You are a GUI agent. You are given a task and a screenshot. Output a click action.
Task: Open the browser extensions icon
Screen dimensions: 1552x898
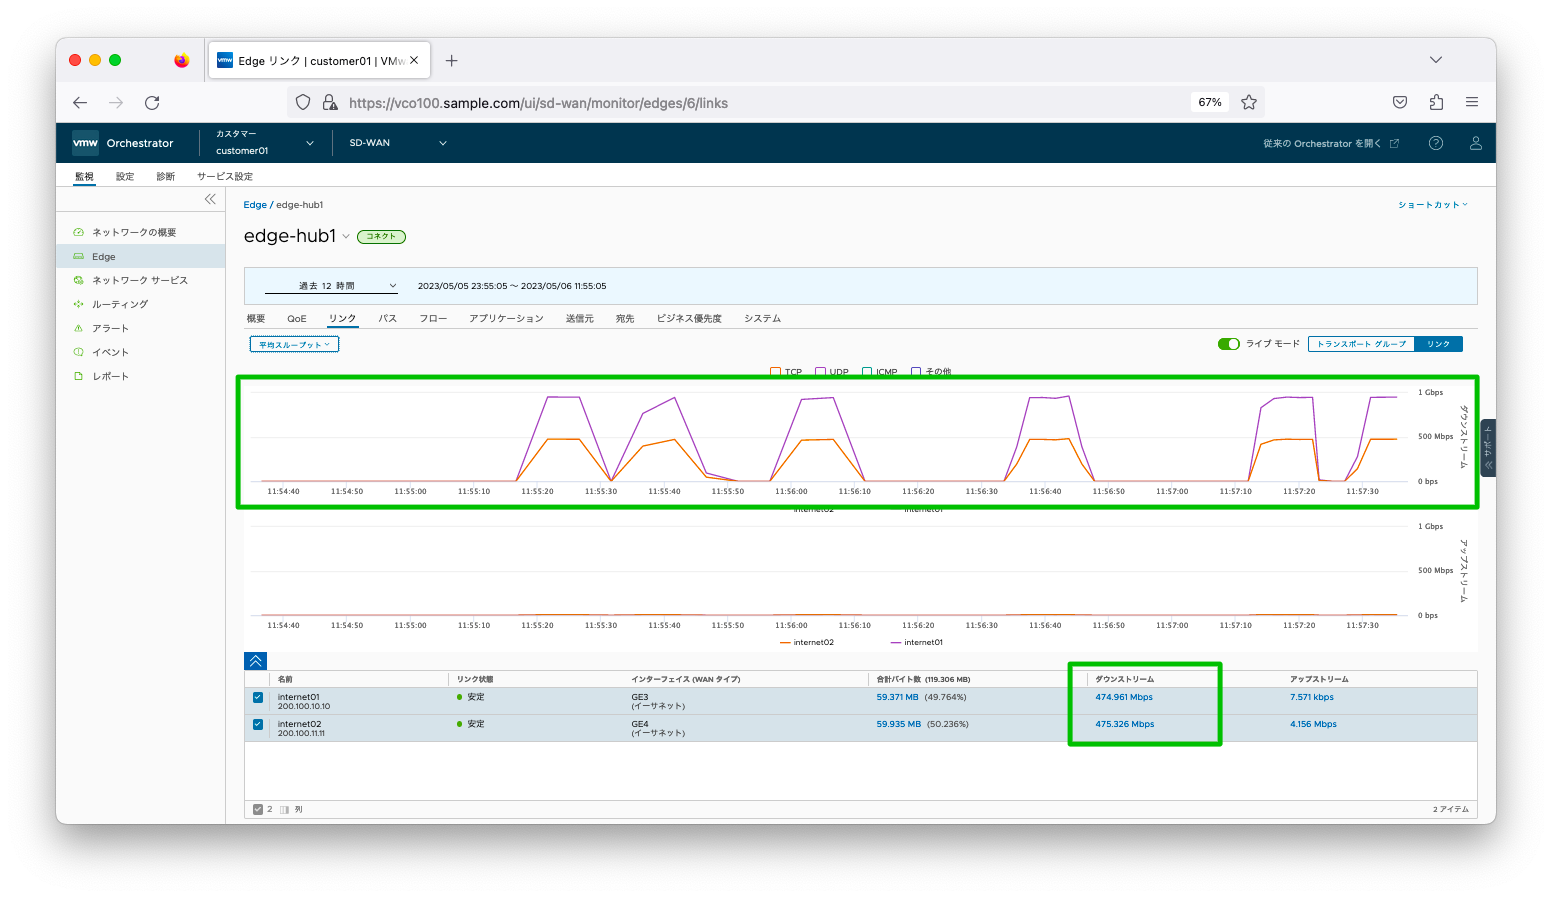click(x=1436, y=102)
